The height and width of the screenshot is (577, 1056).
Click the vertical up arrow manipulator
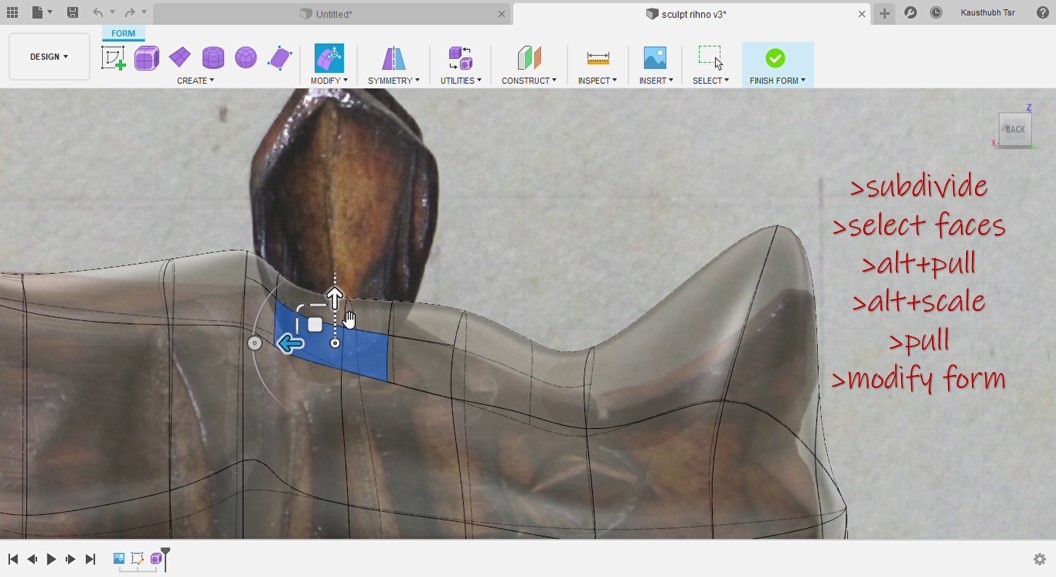335,295
